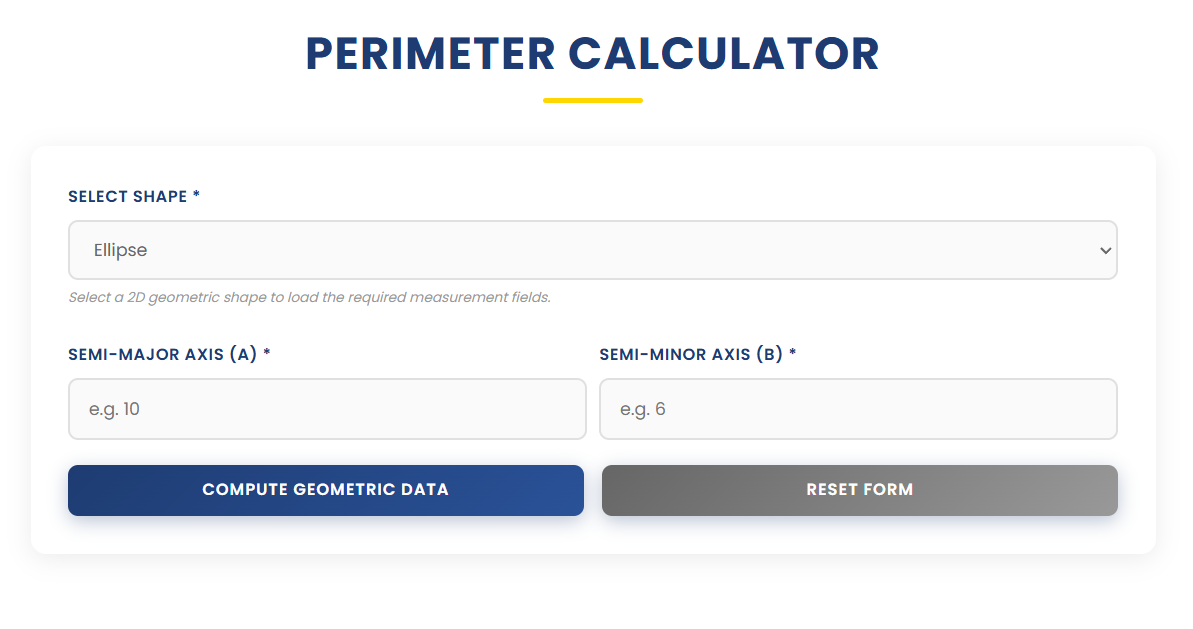
Task: Click the yellow divider under the title
Action: point(592,99)
